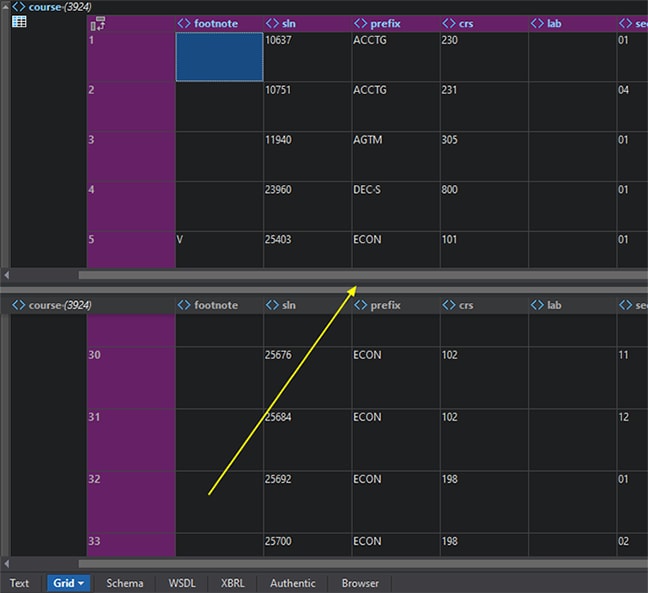Click the course element icon in top pane

pyautogui.click(x=18, y=7)
